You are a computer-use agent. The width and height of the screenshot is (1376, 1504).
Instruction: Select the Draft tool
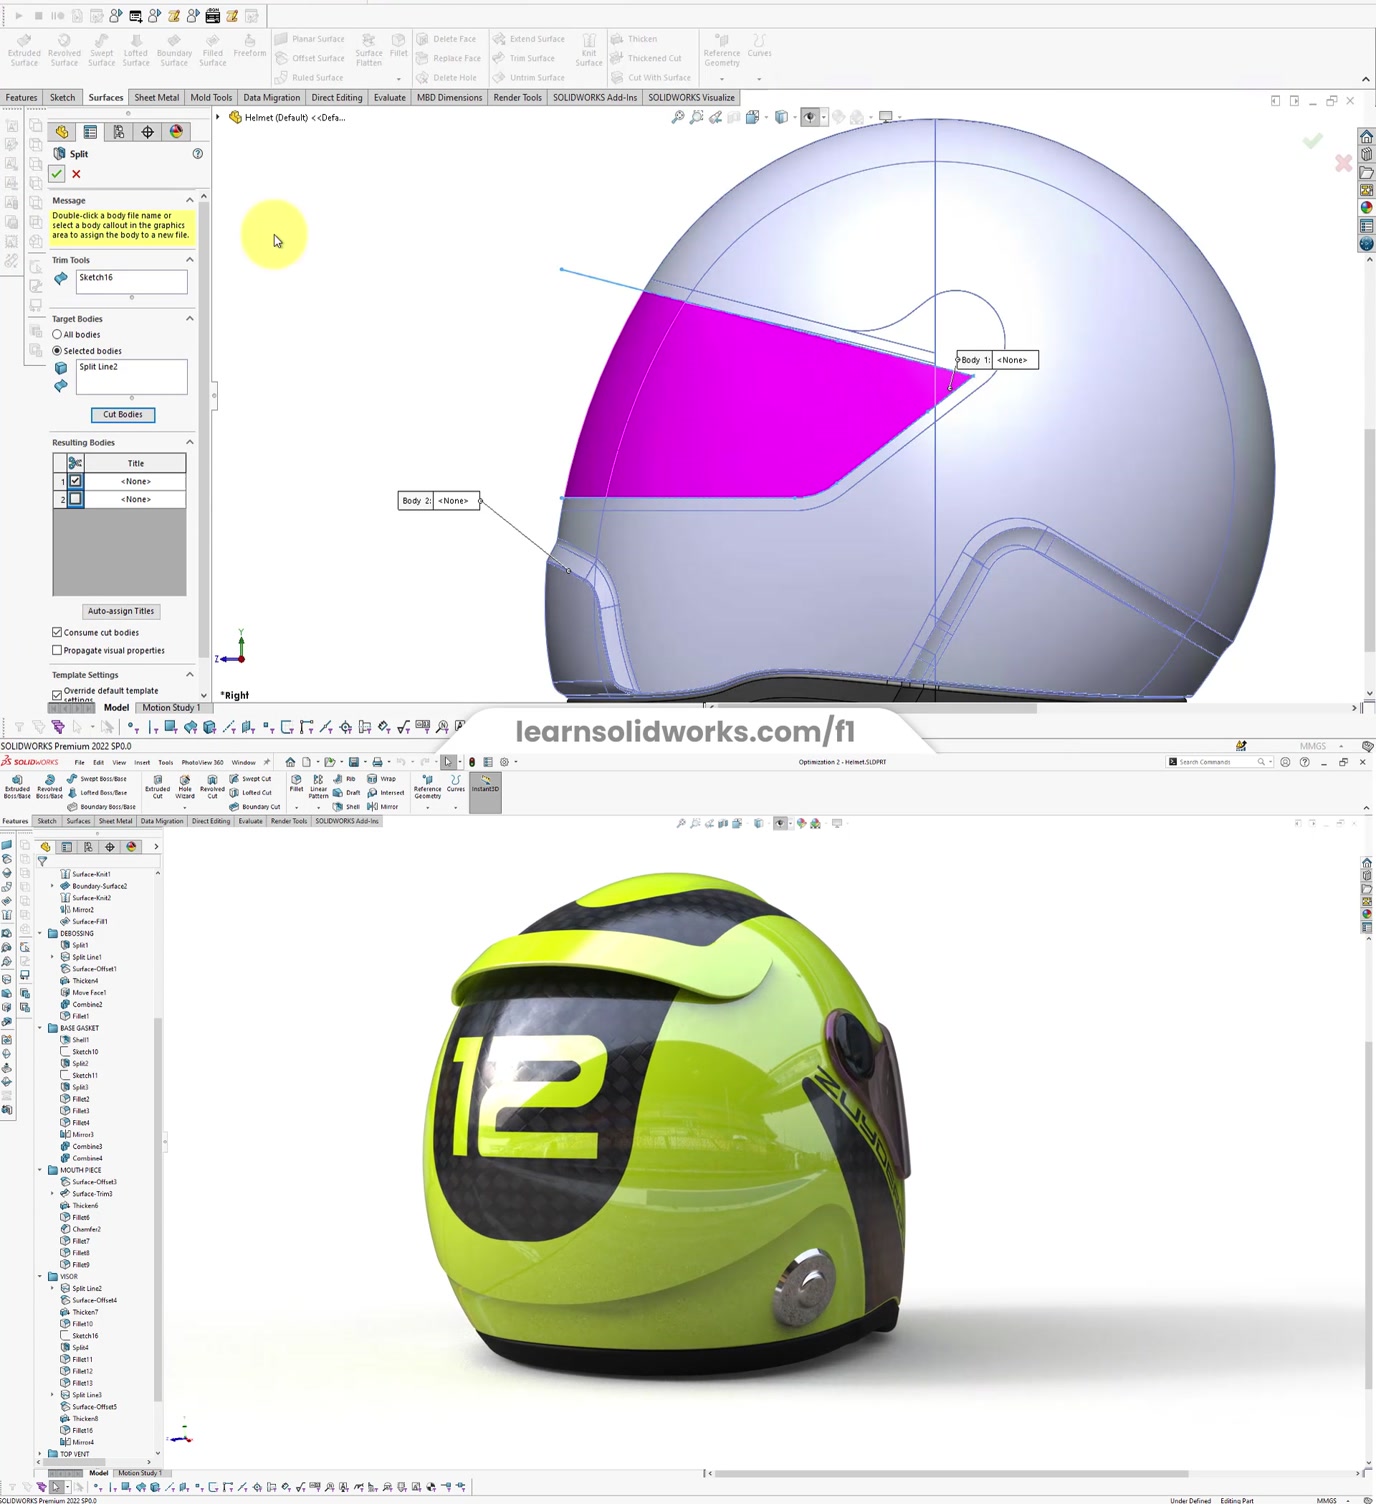click(x=346, y=792)
